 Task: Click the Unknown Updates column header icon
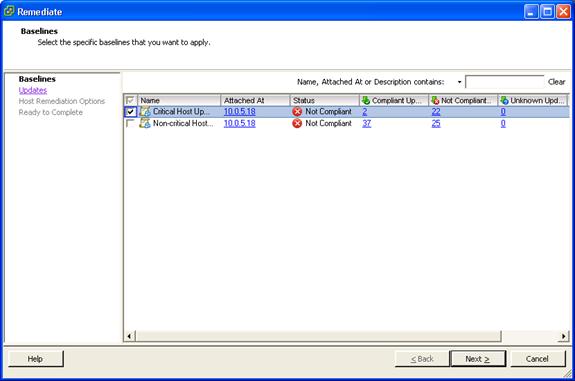tap(504, 100)
